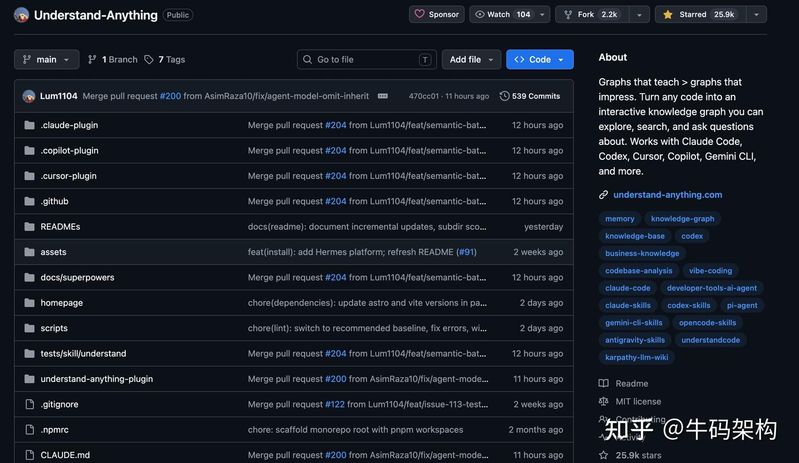Click the Sponsor heart button
The width and height of the screenshot is (799, 463).
(437, 14)
